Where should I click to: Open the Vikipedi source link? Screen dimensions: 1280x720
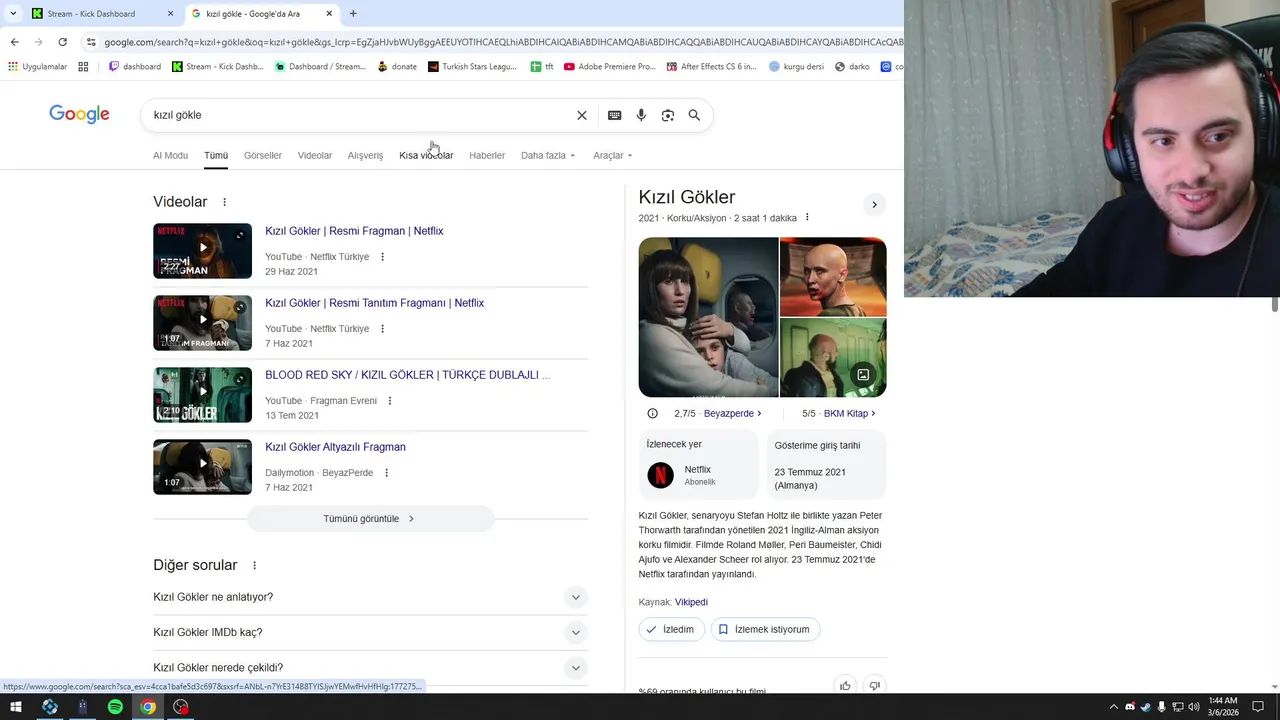tap(691, 602)
